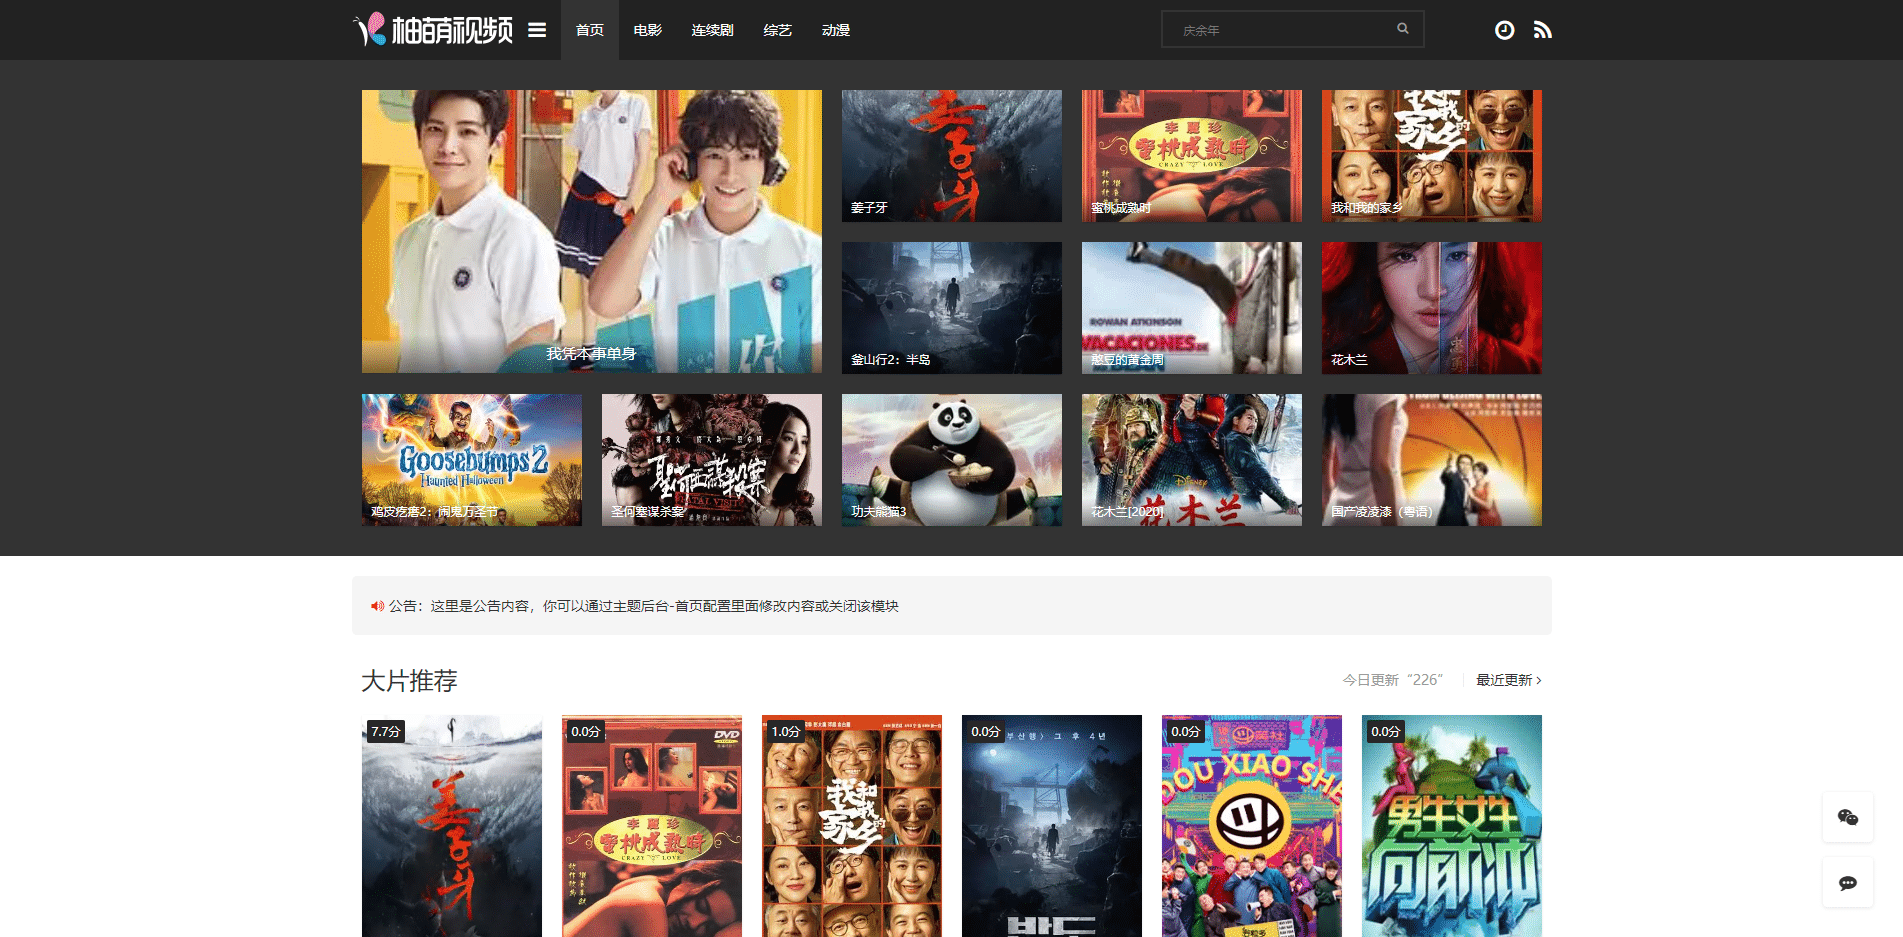Open the 综艺 navigation tab
Image resolution: width=1903 pixels, height=937 pixels.
(x=778, y=30)
